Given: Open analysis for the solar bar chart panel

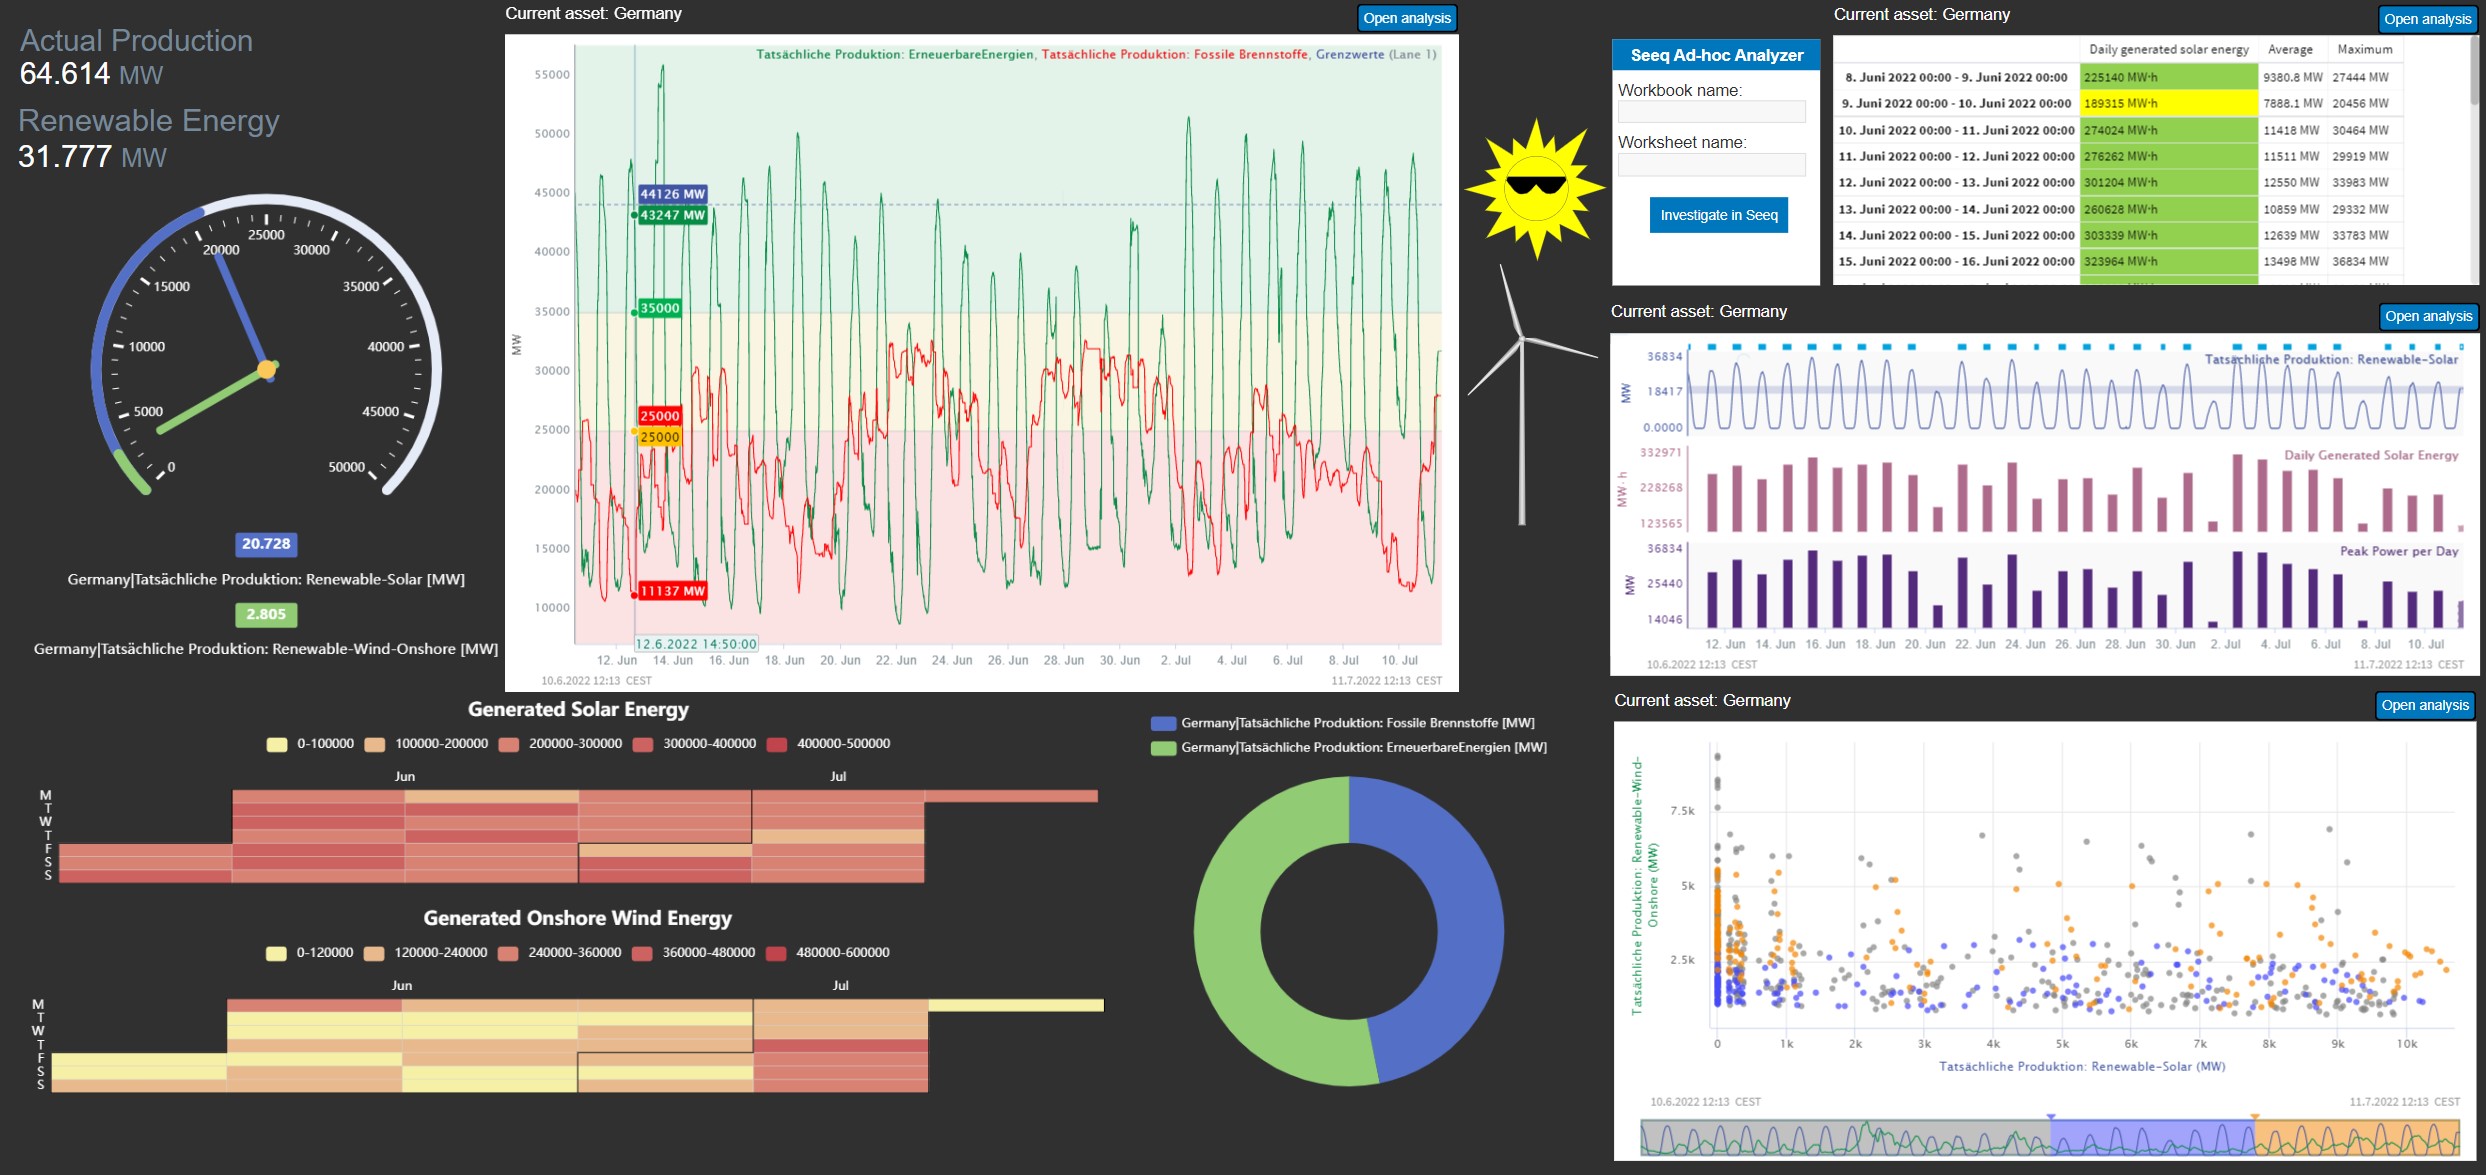Looking at the screenshot, I should 2427,316.
